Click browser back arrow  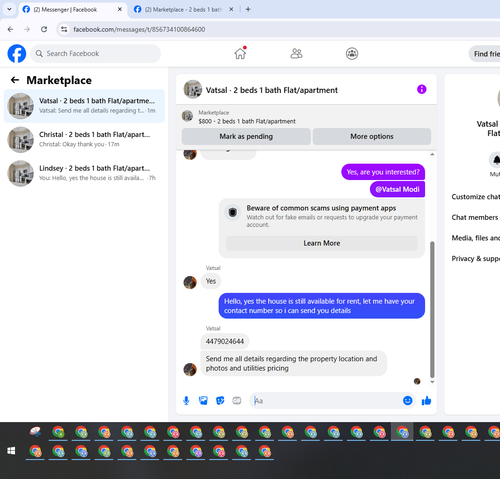coord(10,29)
